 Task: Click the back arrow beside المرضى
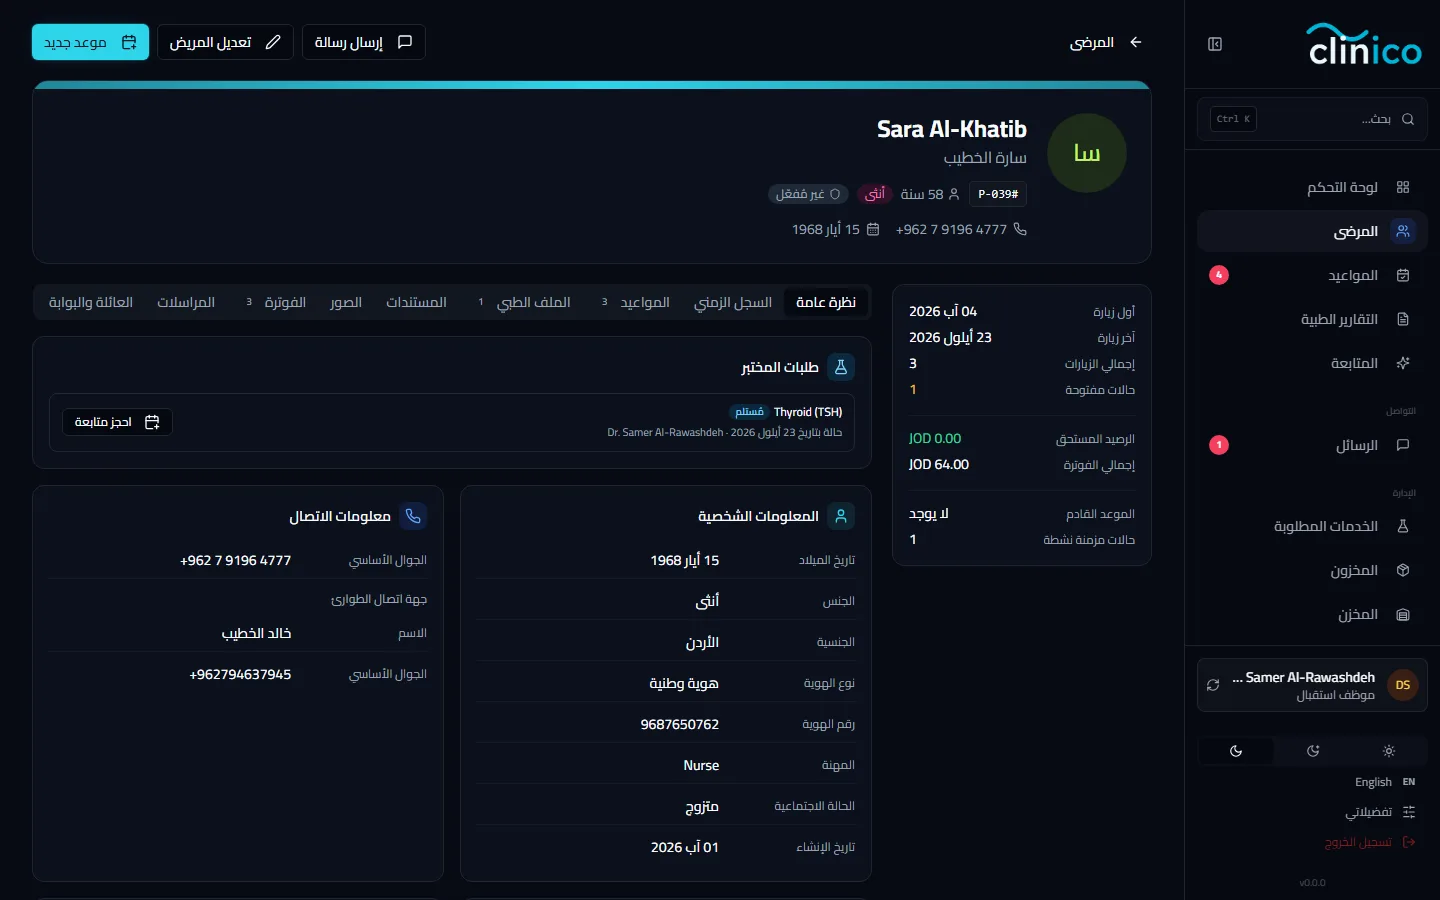(1136, 42)
